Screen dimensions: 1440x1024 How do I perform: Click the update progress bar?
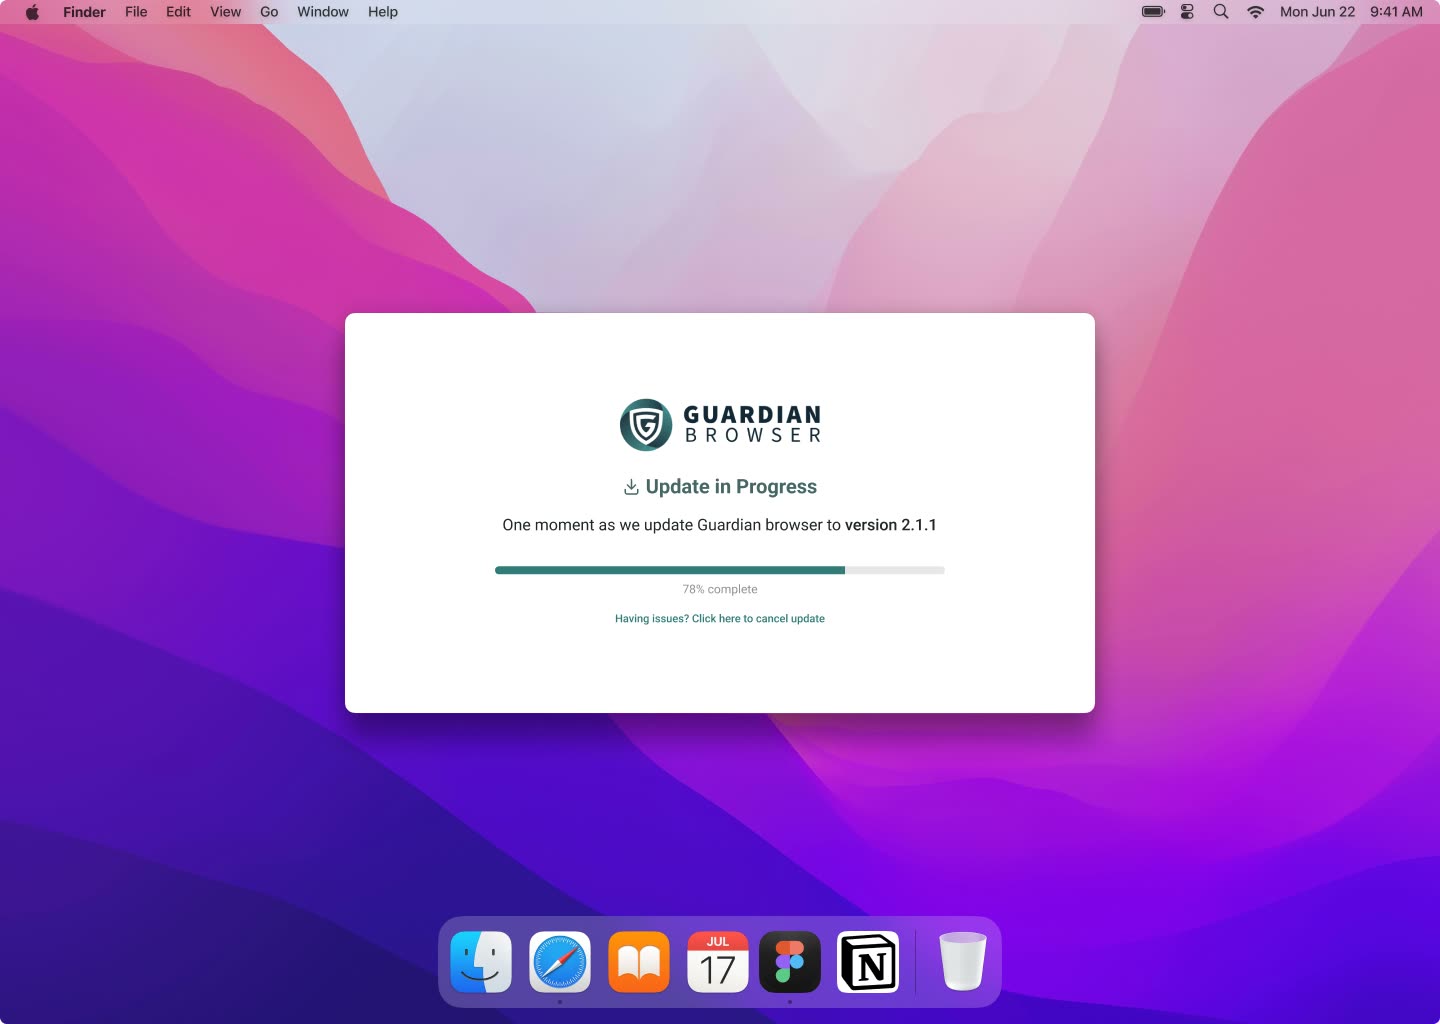720,570
